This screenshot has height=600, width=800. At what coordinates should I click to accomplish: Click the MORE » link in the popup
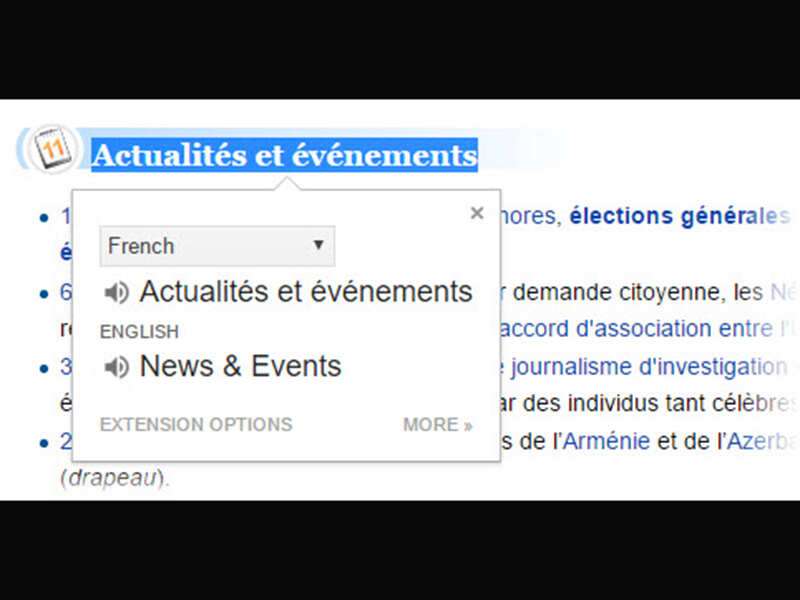click(437, 424)
